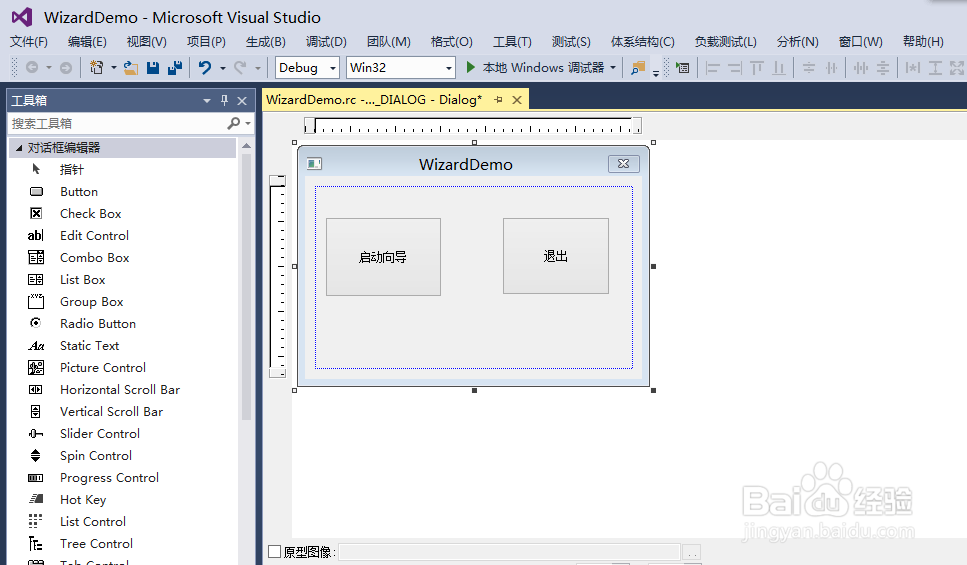Screen dimensions: 967x565
Task: Click the Align Bottoms toolbar icon
Action: coord(779,67)
